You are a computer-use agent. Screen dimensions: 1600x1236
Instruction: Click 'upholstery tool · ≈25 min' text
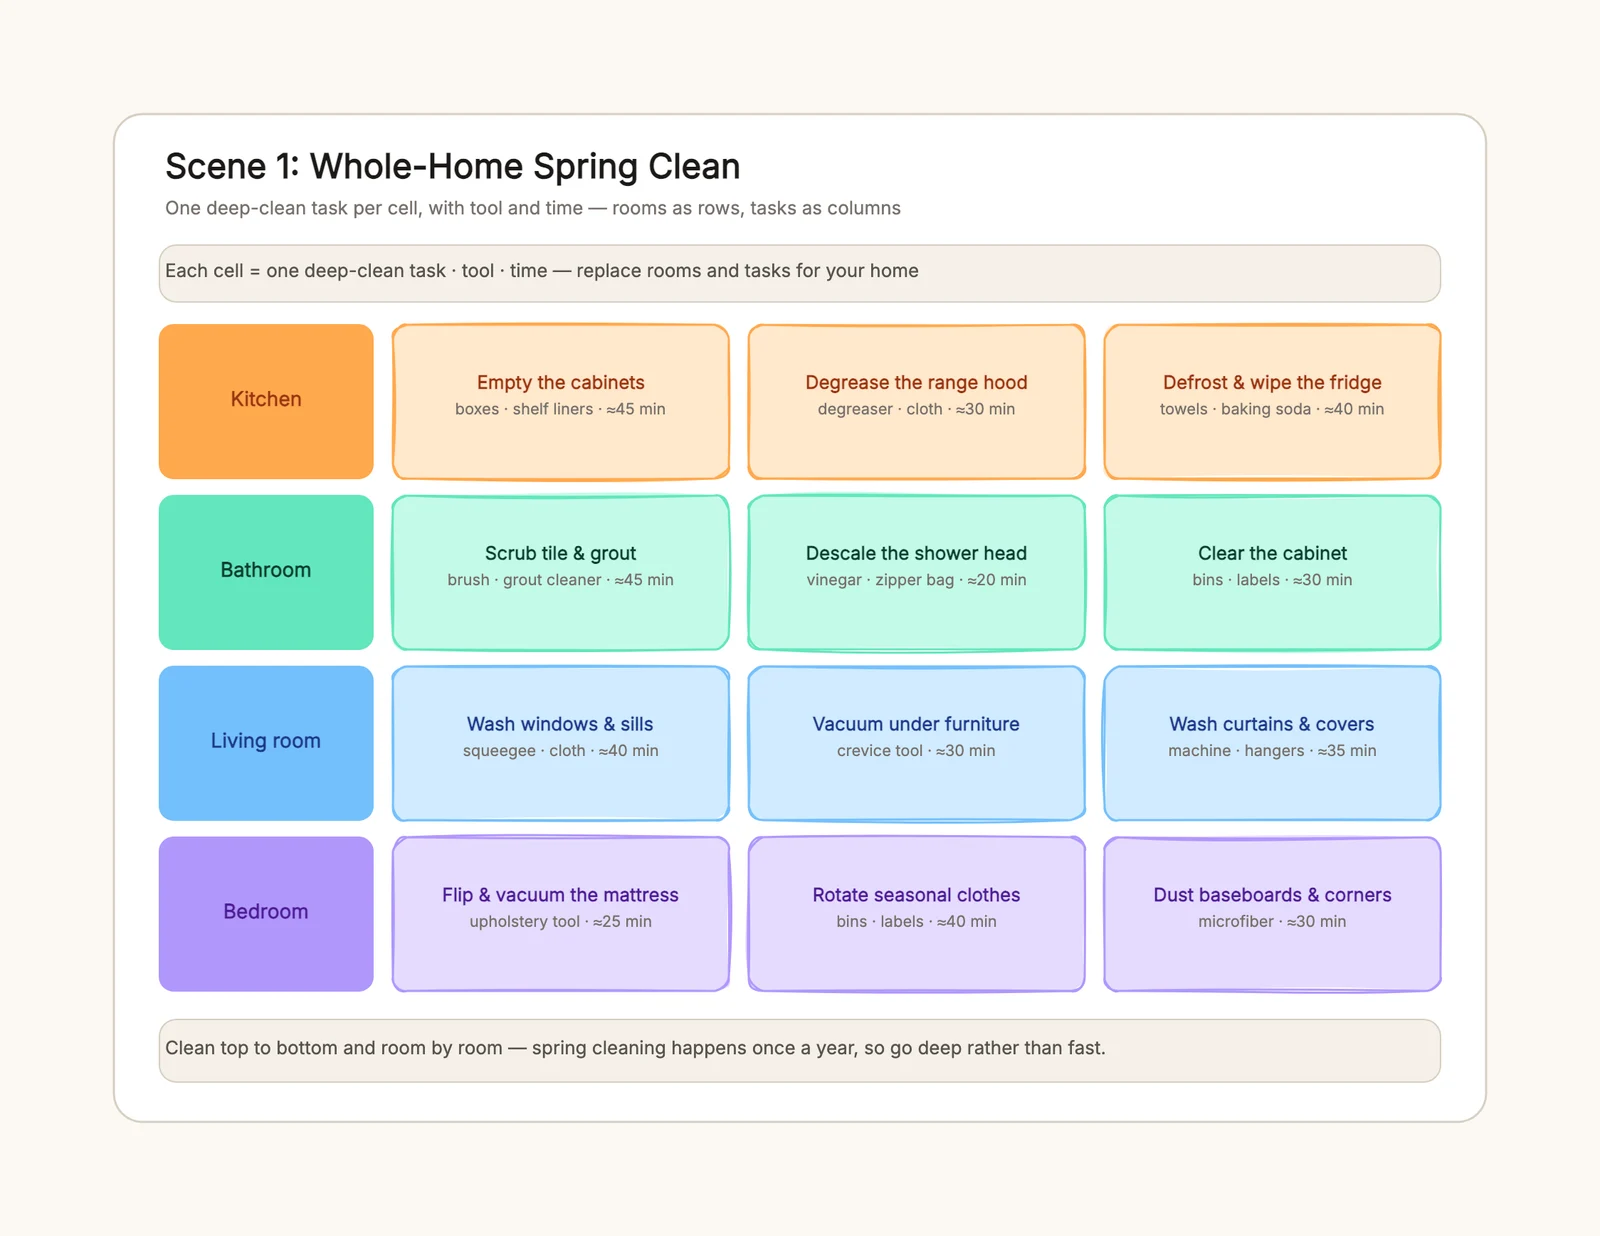click(560, 922)
